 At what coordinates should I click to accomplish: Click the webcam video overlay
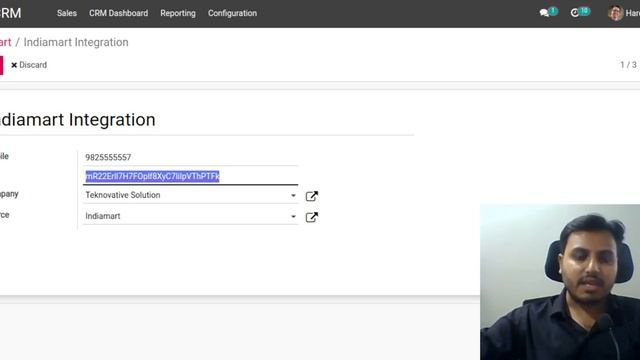coord(560,282)
